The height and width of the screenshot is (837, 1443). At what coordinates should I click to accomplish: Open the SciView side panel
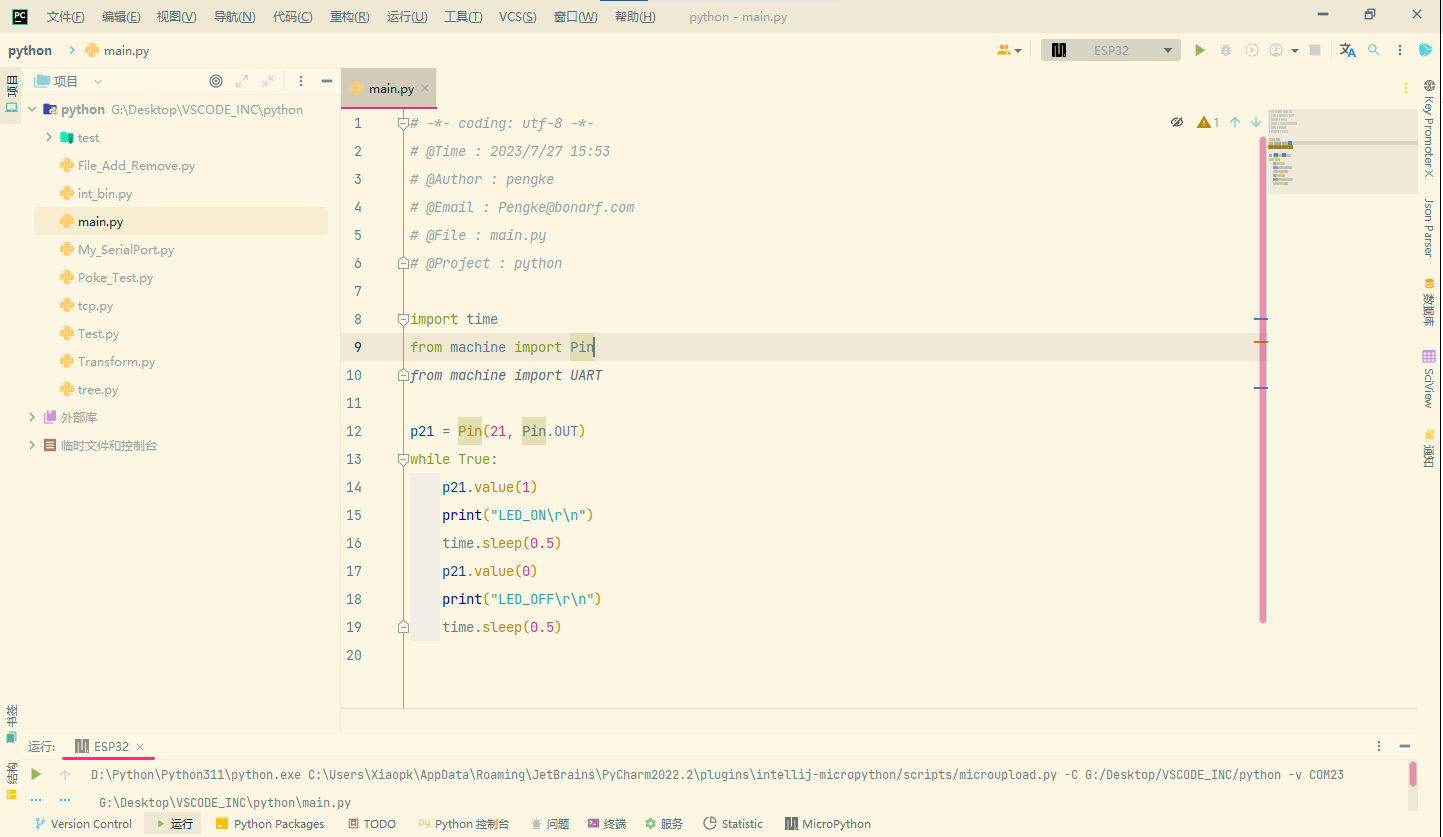(1429, 378)
